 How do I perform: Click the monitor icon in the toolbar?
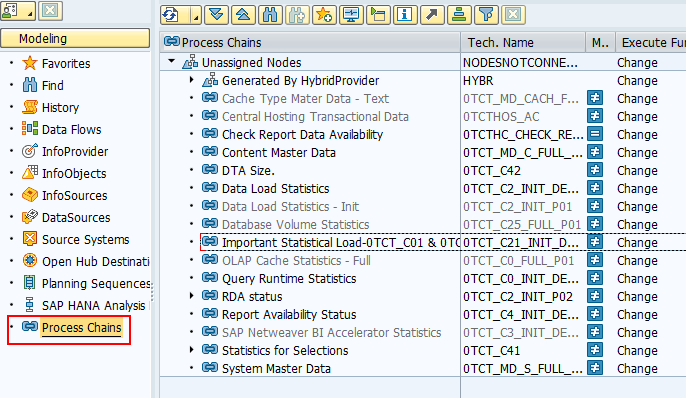click(351, 15)
